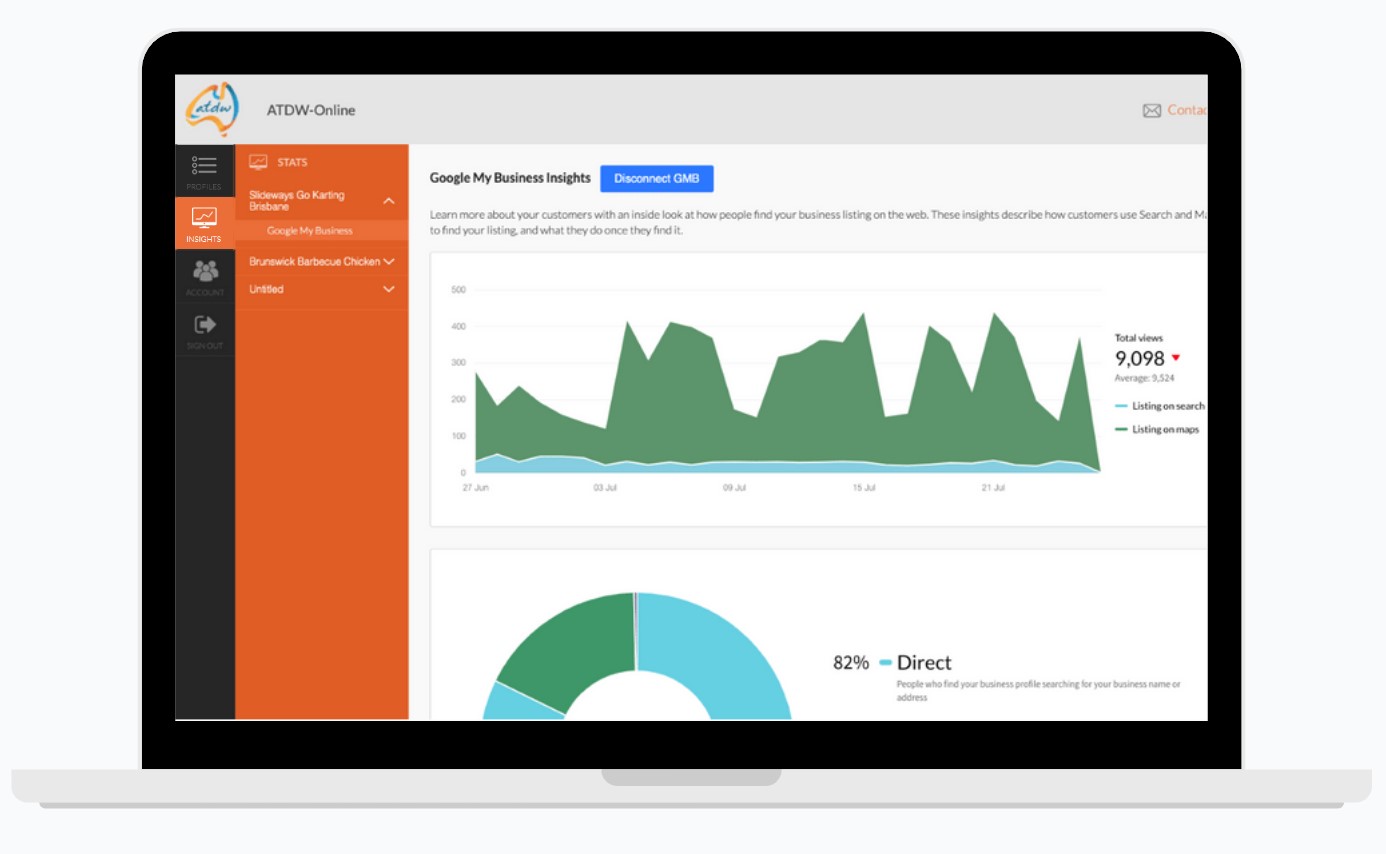Viewport: 1386px width, 854px height.
Task: Select the Insights monitor icon
Action: click(204, 217)
